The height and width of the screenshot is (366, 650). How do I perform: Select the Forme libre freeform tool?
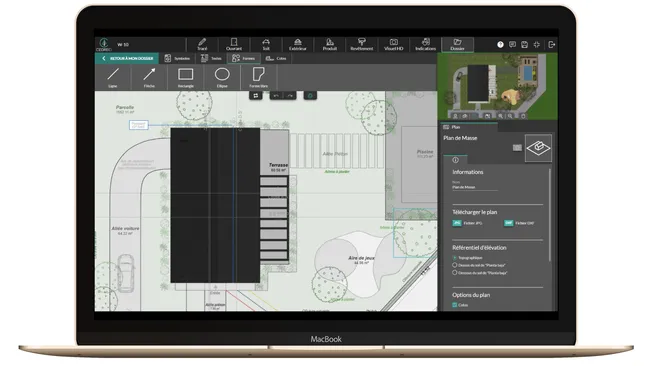coord(258,77)
